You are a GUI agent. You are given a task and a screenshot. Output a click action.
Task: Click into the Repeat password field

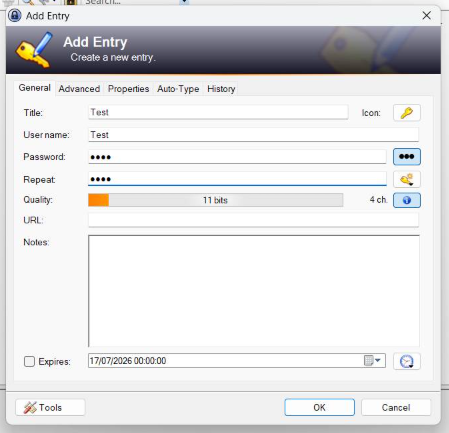tap(237, 179)
